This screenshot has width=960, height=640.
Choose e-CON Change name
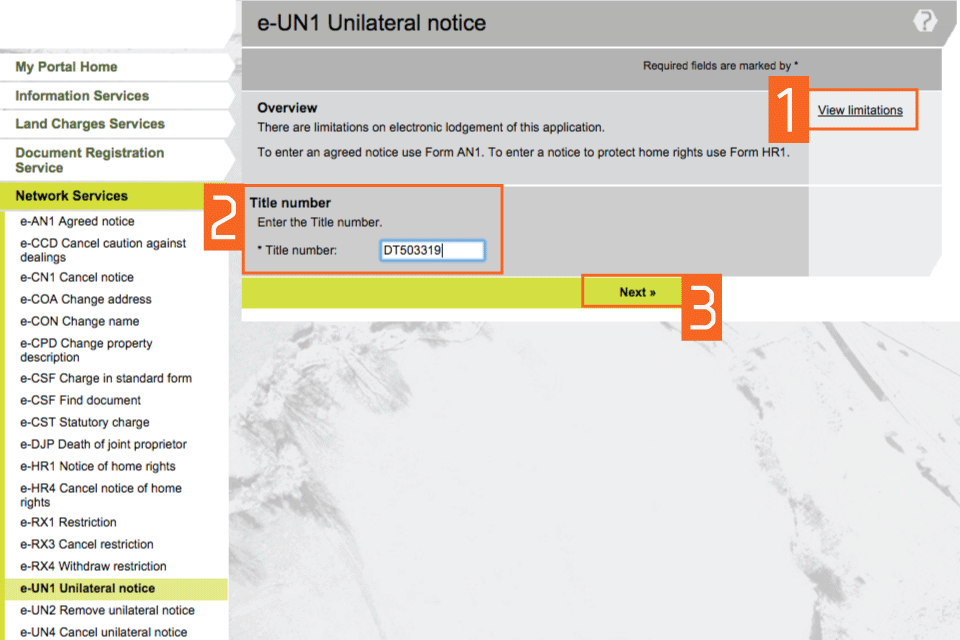[80, 322]
